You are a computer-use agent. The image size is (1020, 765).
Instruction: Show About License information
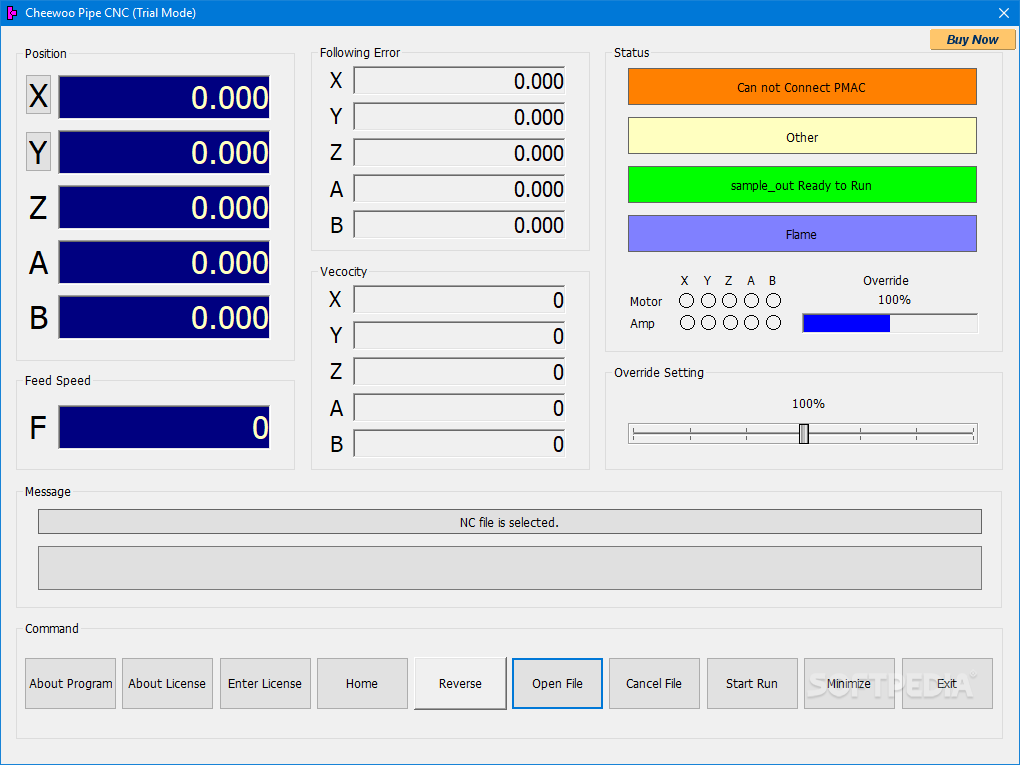167,683
